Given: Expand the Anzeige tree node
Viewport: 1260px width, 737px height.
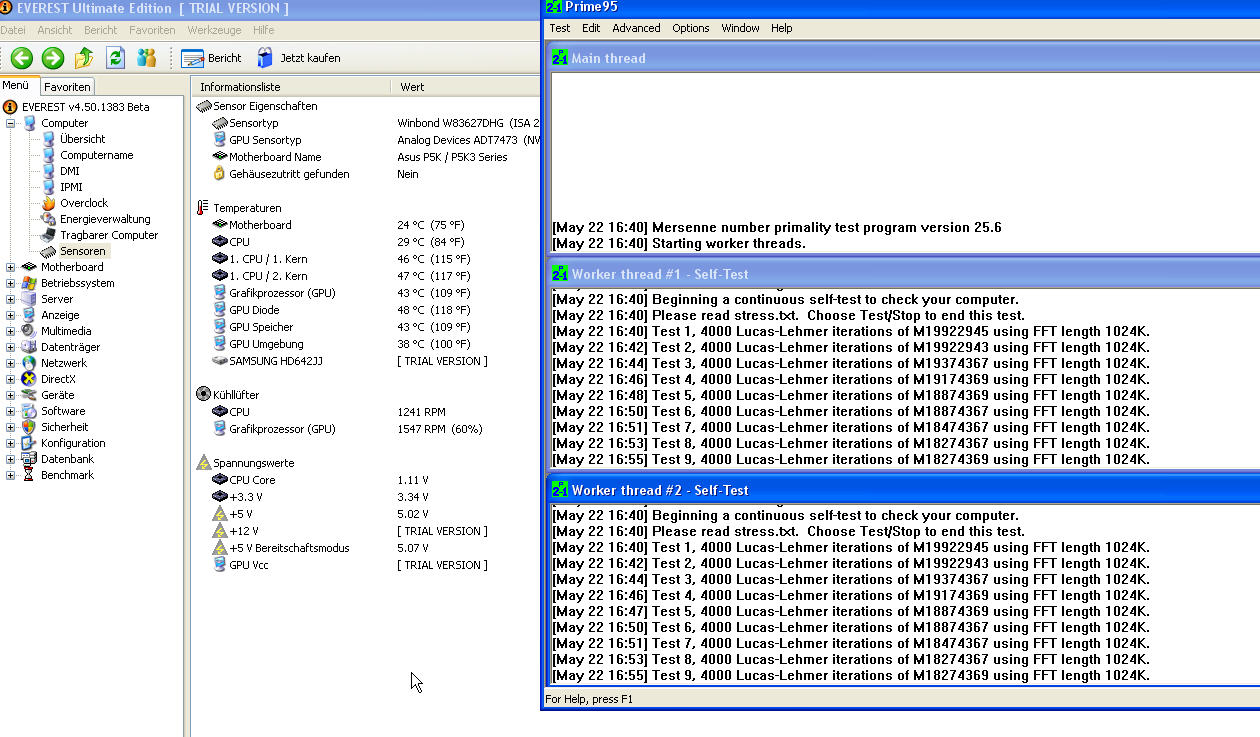Looking at the screenshot, I should click(11, 315).
